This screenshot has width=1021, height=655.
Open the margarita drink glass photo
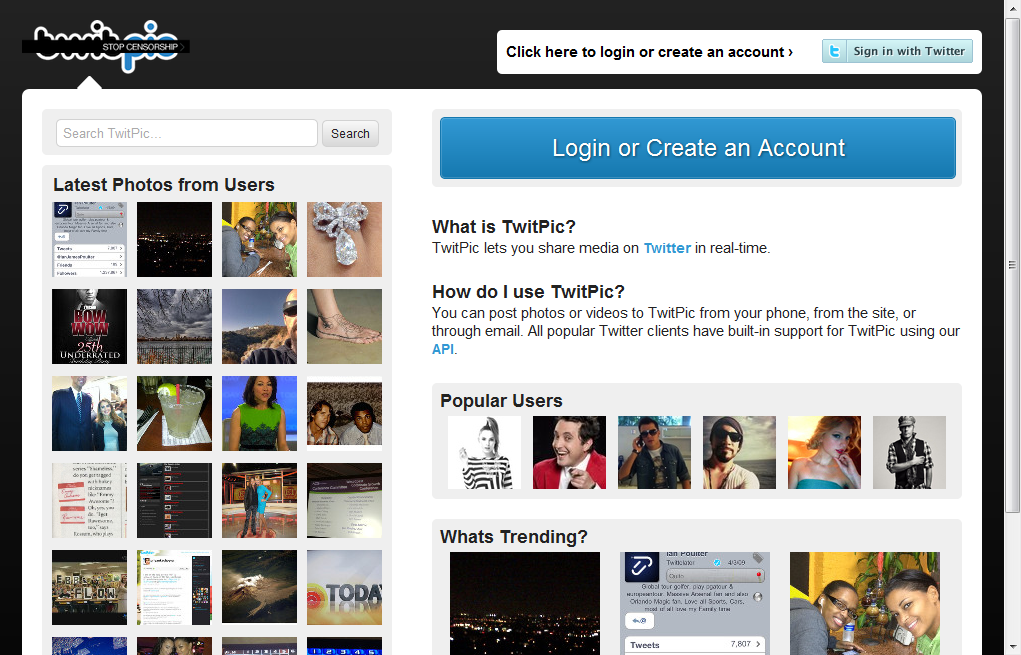coord(175,413)
